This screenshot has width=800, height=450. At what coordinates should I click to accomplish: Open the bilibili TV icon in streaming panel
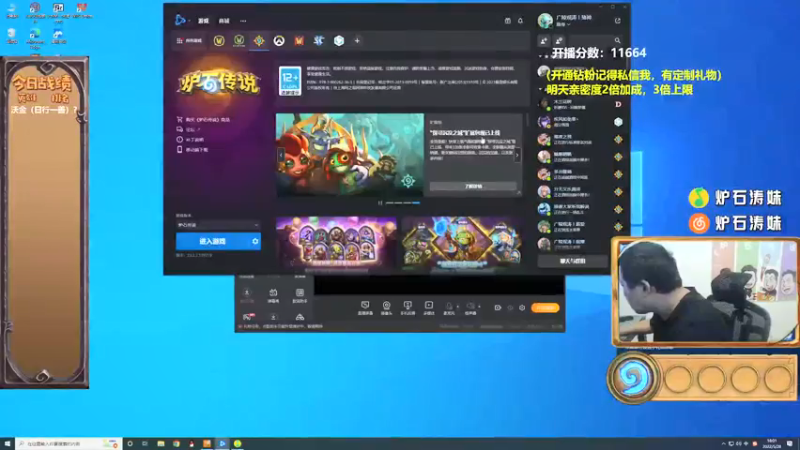[273, 295]
